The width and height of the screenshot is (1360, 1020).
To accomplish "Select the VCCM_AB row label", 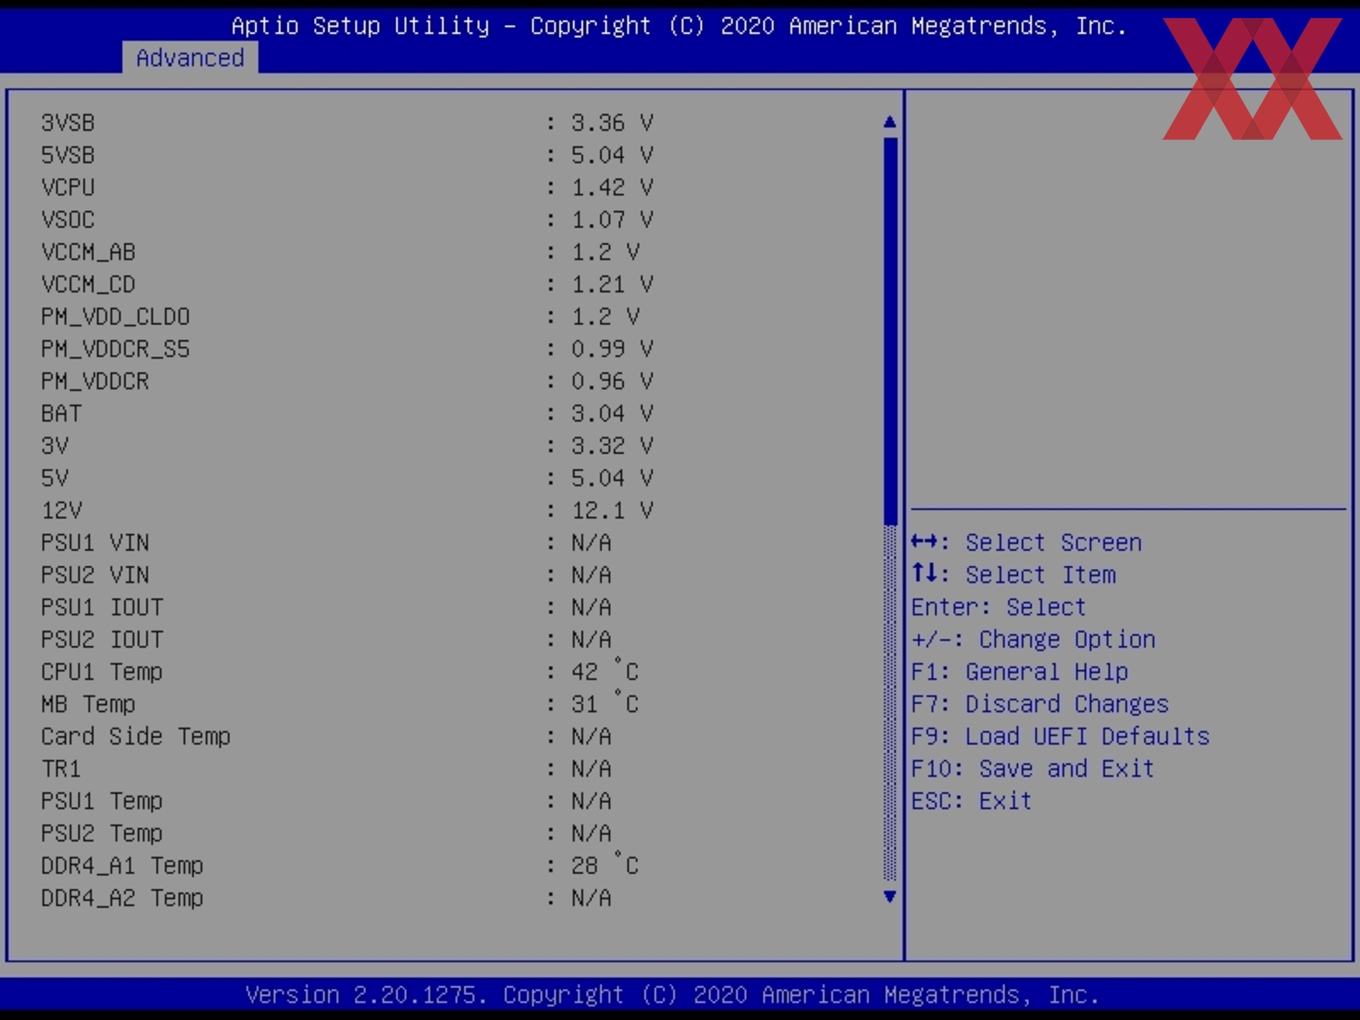I will click(x=88, y=252).
